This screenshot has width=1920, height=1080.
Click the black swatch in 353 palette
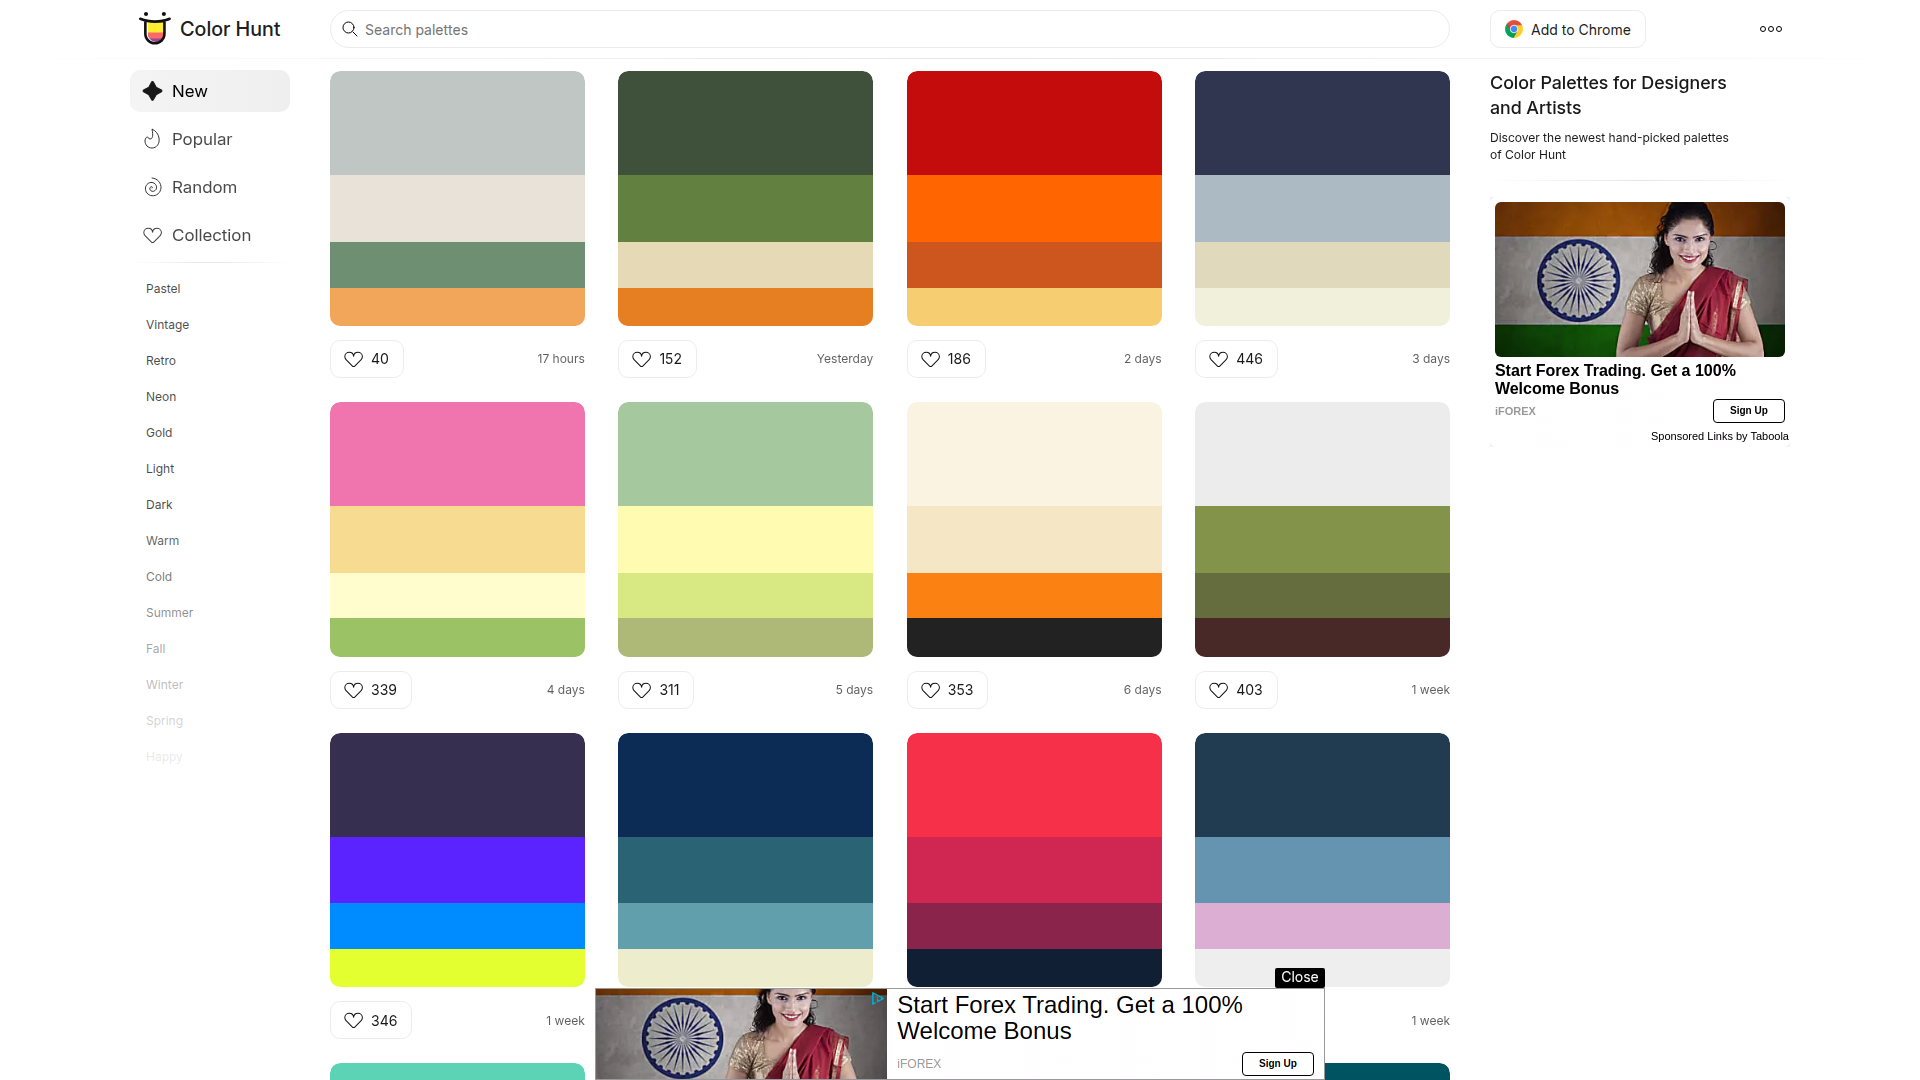pos(1034,637)
